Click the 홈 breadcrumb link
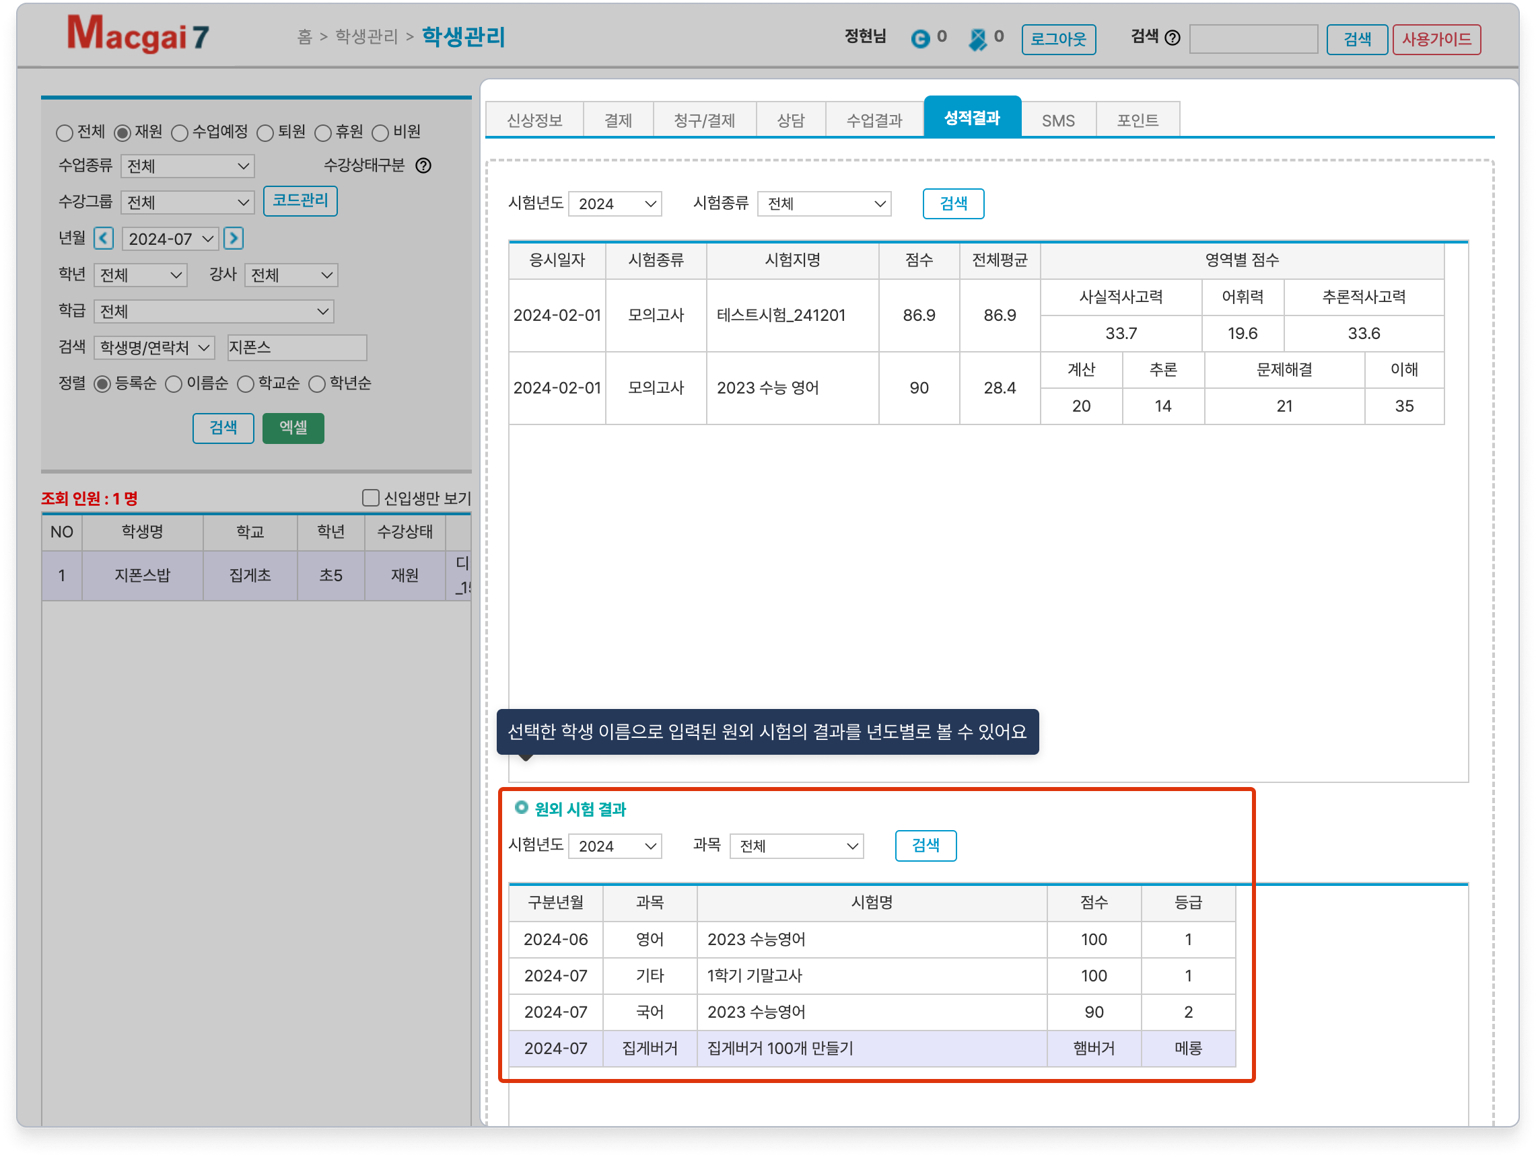Image resolution: width=1536 pixels, height=1157 pixels. click(304, 37)
